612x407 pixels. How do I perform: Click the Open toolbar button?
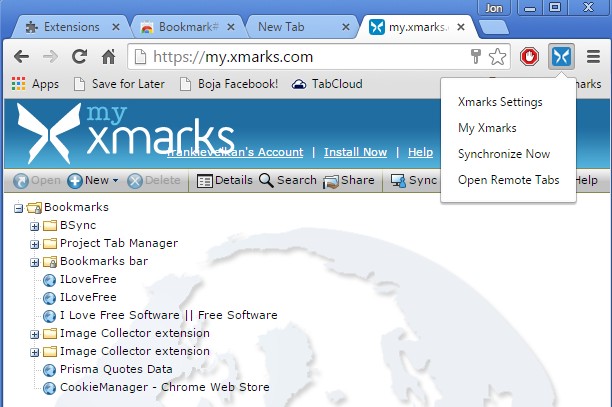coord(37,181)
